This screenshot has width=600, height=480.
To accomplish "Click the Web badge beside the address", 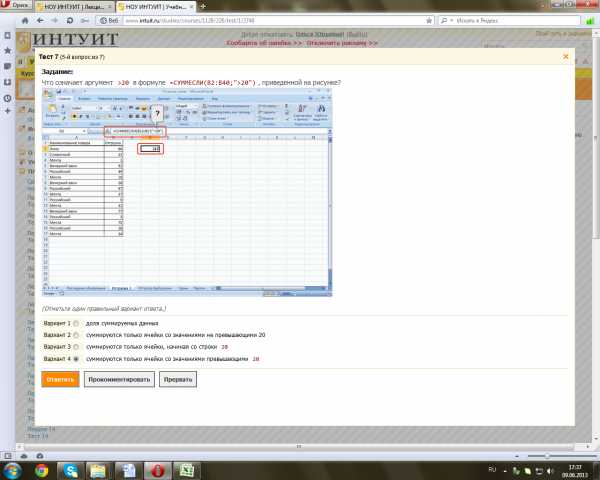I will coord(109,20).
